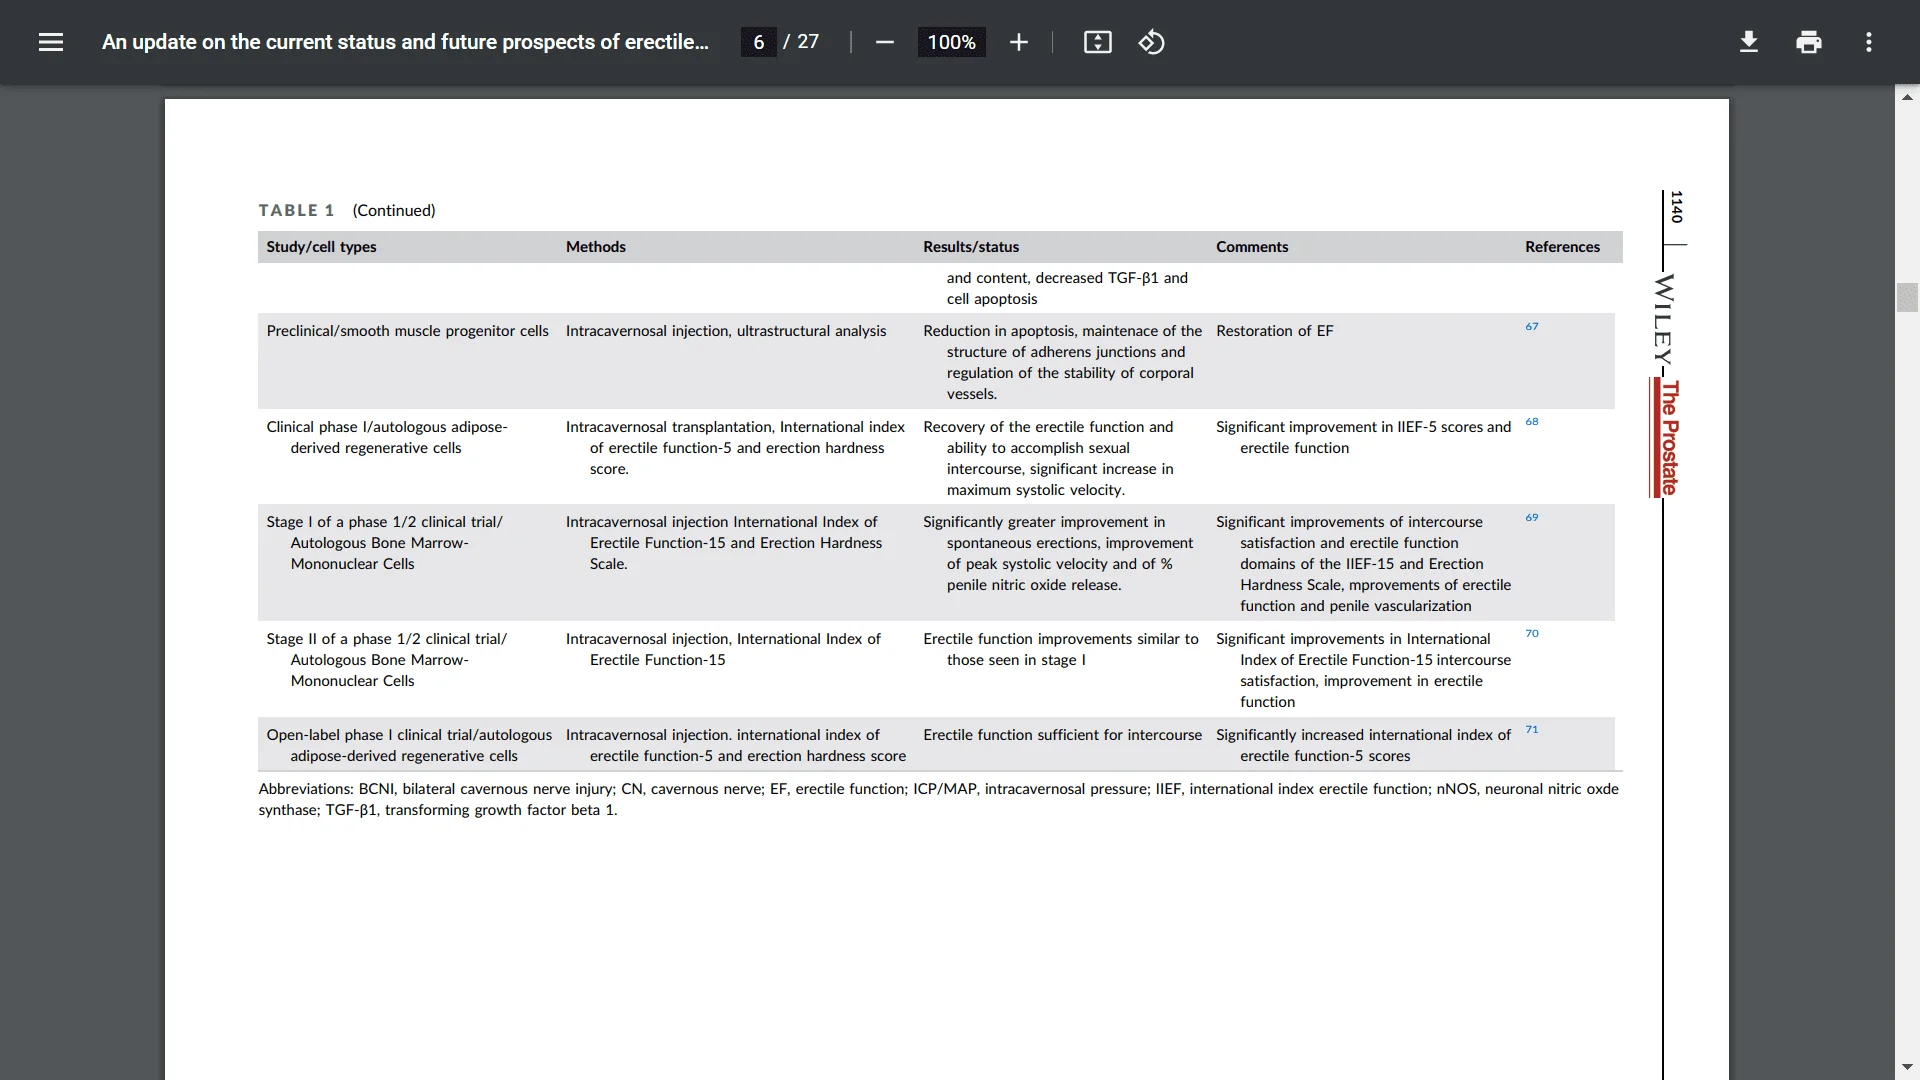Rotate the document counterclockwise
This screenshot has height=1080, width=1920.
pyautogui.click(x=1151, y=42)
